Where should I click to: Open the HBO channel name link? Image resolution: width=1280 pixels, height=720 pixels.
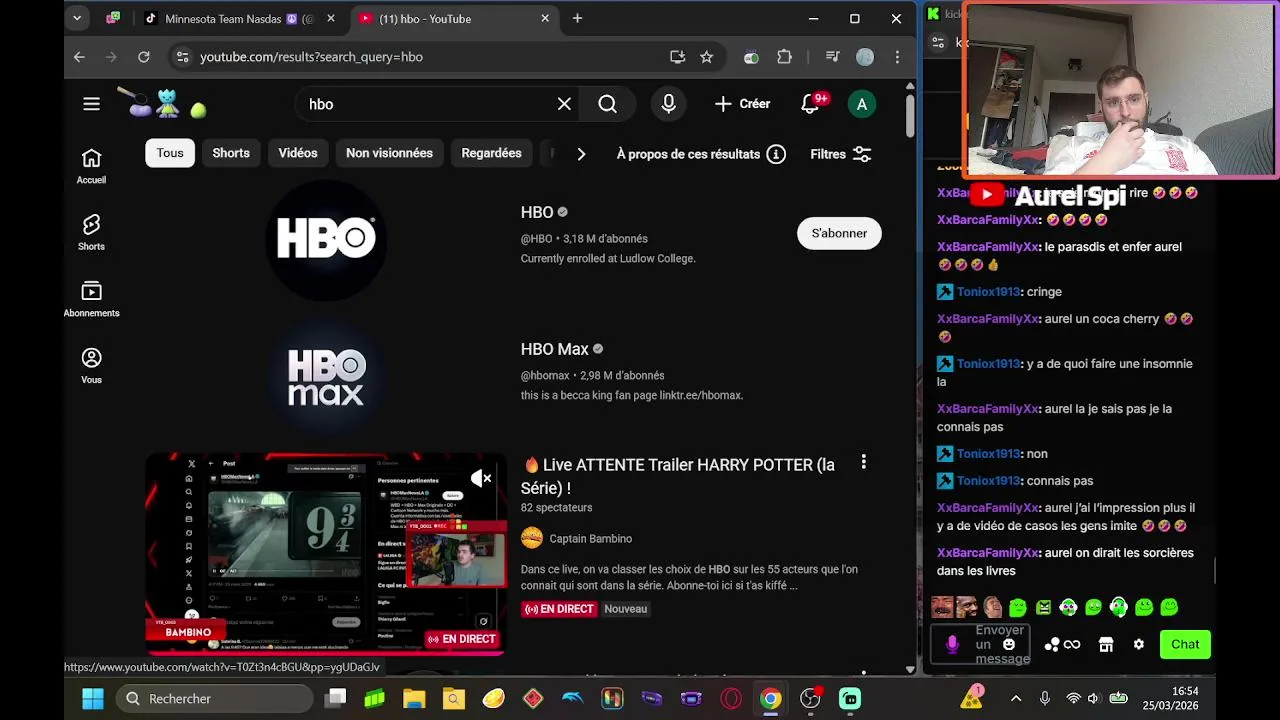(x=537, y=212)
